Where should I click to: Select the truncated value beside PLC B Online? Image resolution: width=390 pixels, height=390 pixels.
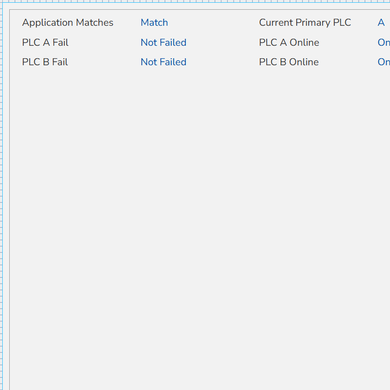(x=384, y=62)
